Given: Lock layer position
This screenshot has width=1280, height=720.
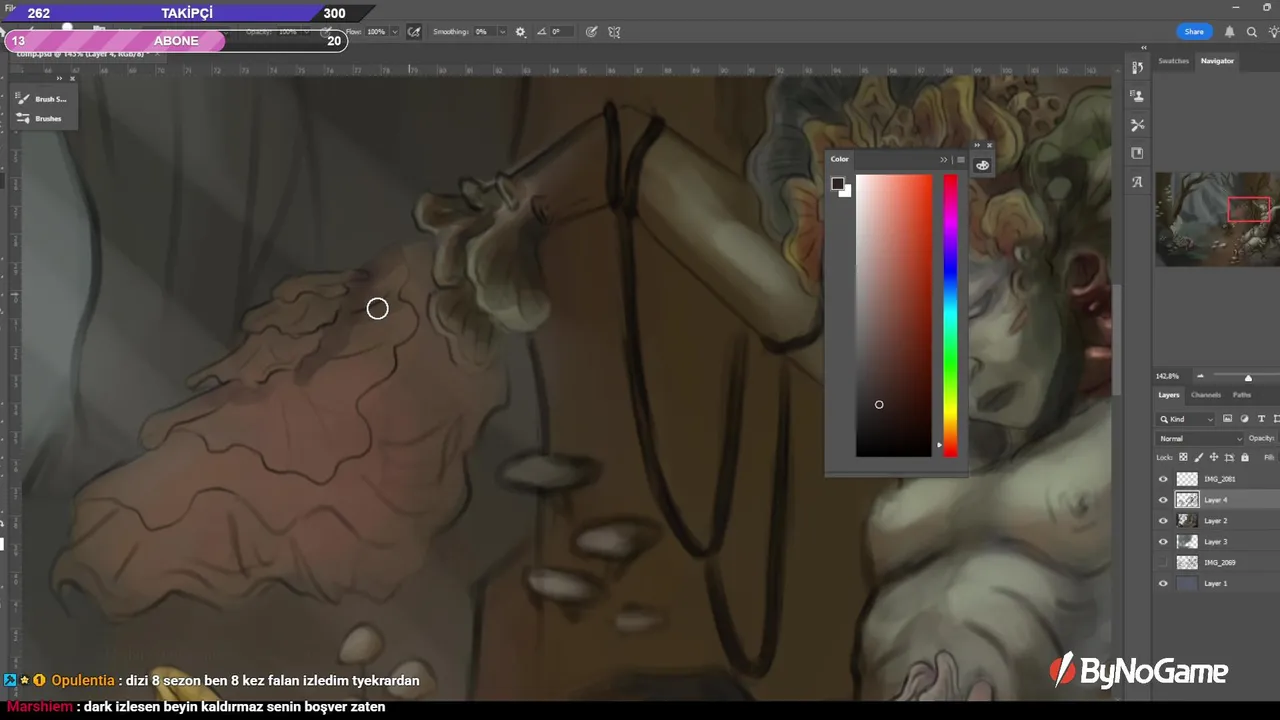Looking at the screenshot, I should 1213,457.
